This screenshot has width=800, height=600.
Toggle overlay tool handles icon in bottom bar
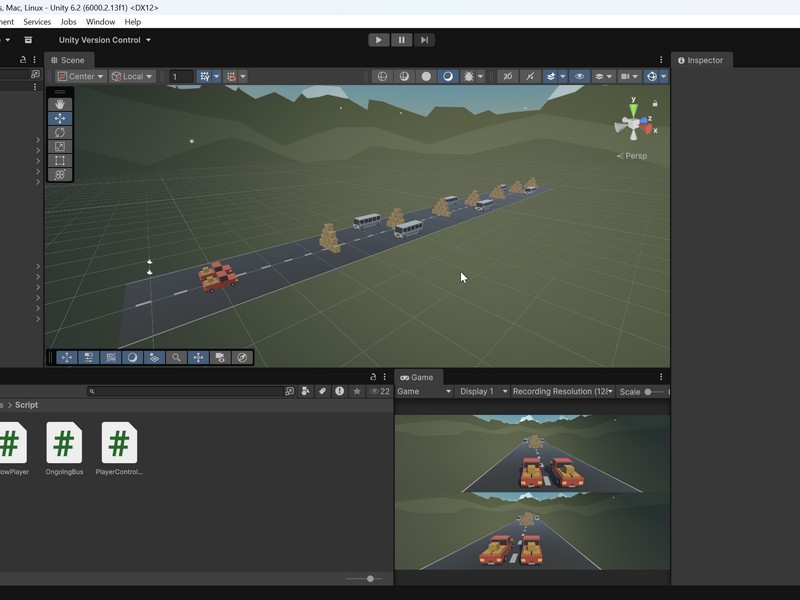198,358
